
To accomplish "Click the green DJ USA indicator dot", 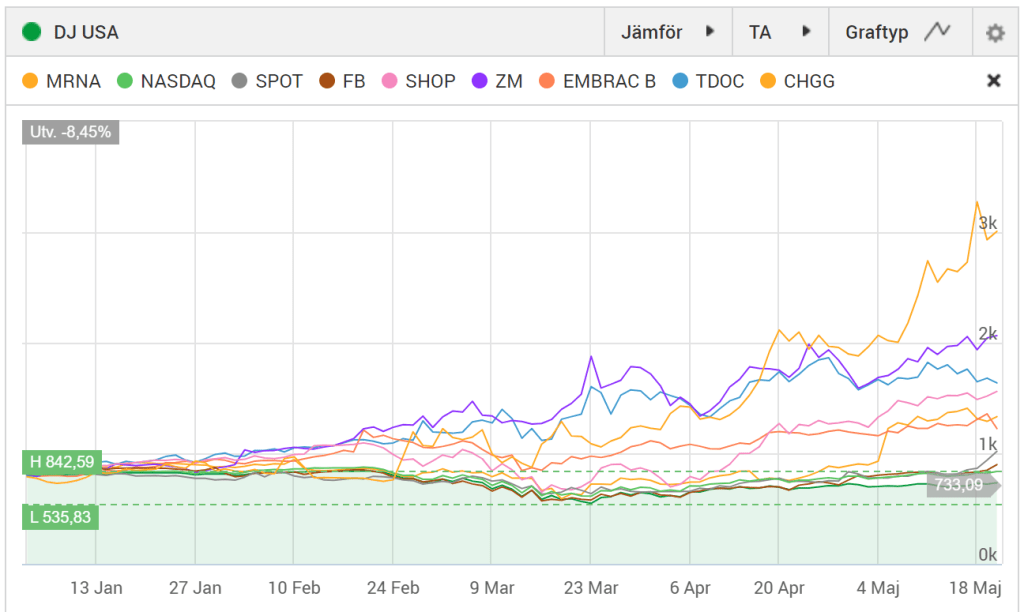I will (31, 32).
